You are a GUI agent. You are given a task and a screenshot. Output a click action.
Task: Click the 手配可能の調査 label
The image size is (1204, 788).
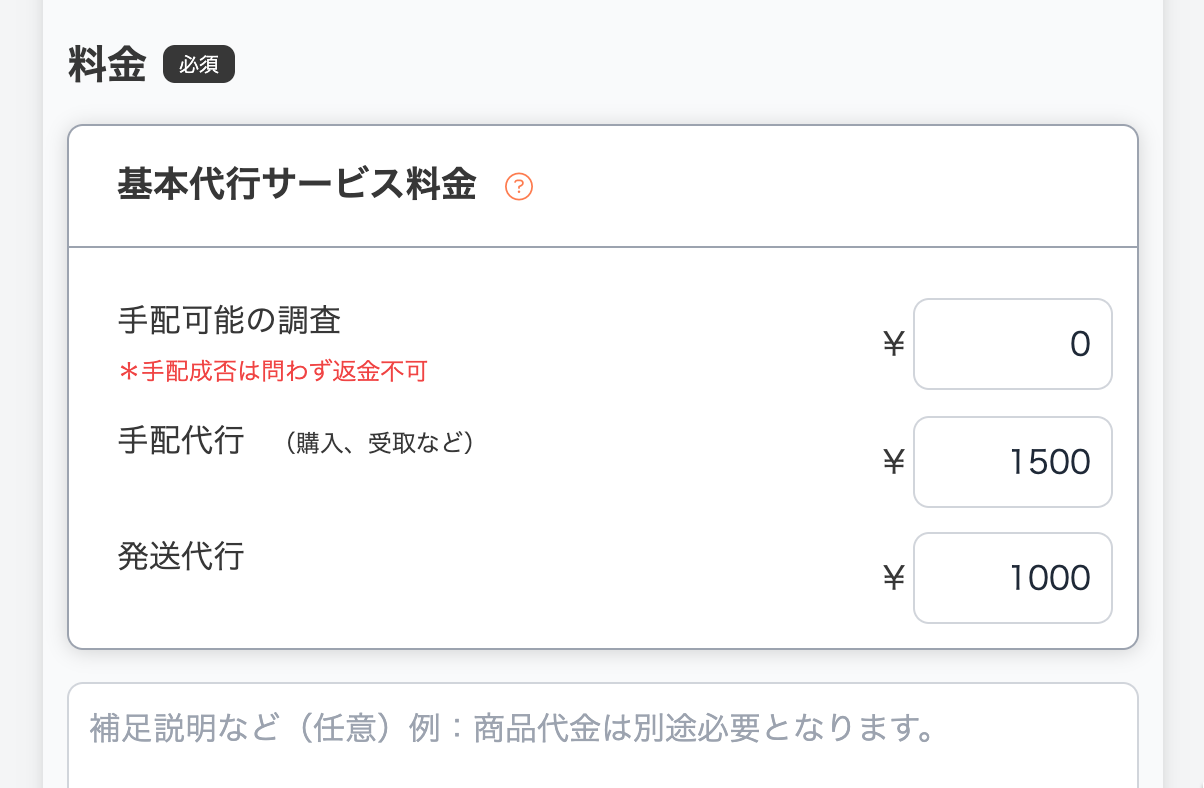coord(227,319)
